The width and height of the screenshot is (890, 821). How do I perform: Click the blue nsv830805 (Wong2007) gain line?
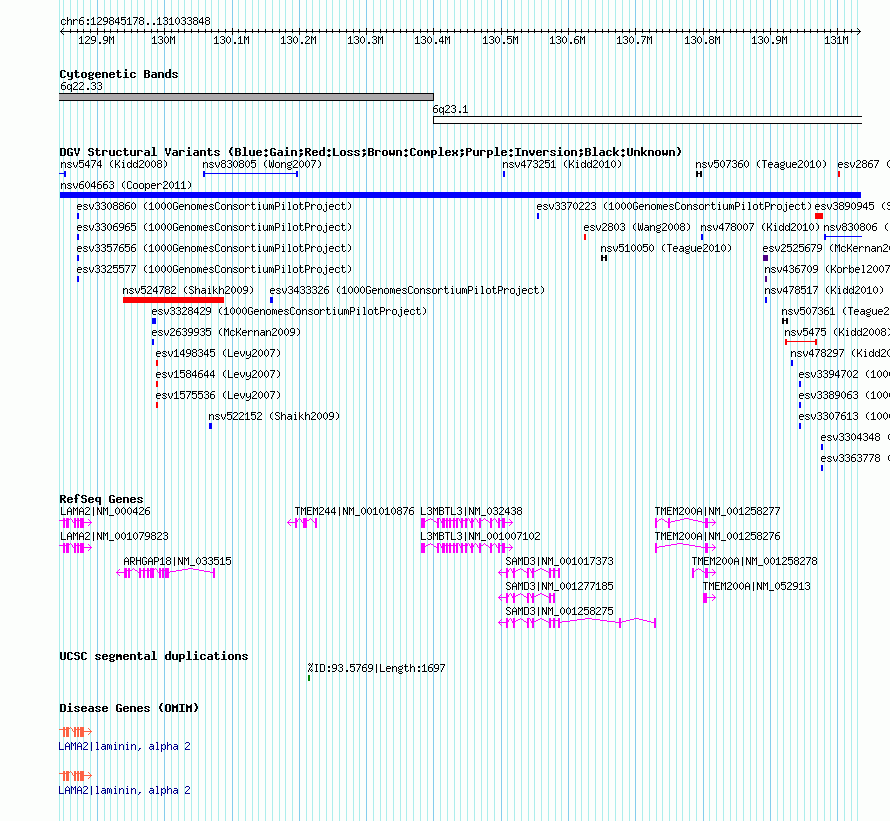click(x=250, y=174)
